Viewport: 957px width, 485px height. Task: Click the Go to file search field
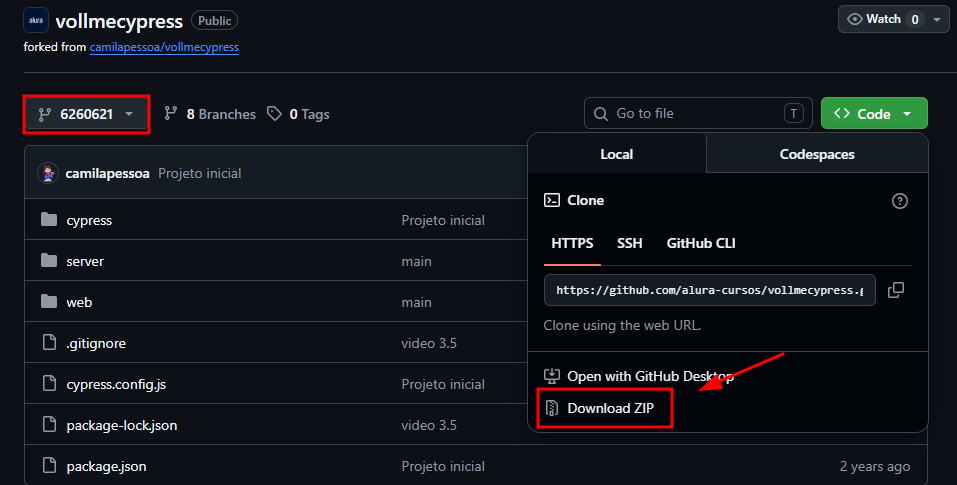[698, 113]
